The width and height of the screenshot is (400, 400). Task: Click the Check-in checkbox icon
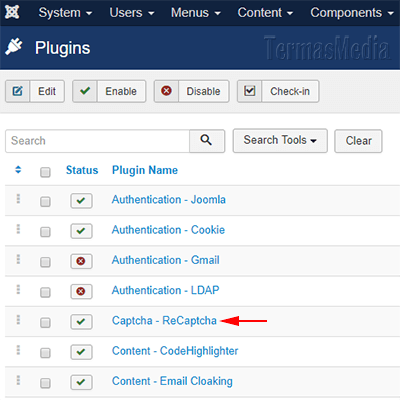click(250, 91)
